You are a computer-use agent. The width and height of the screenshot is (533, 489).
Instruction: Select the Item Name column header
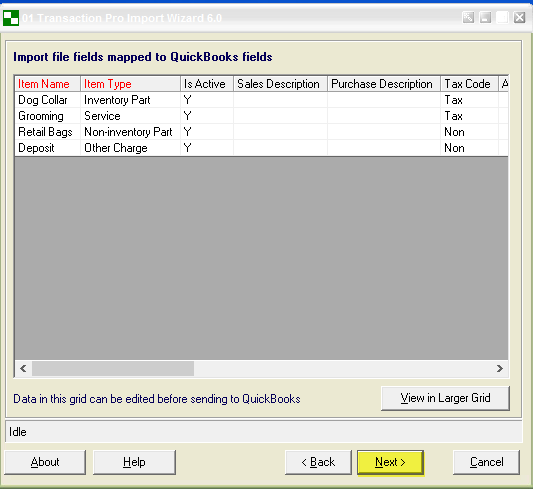[48, 84]
